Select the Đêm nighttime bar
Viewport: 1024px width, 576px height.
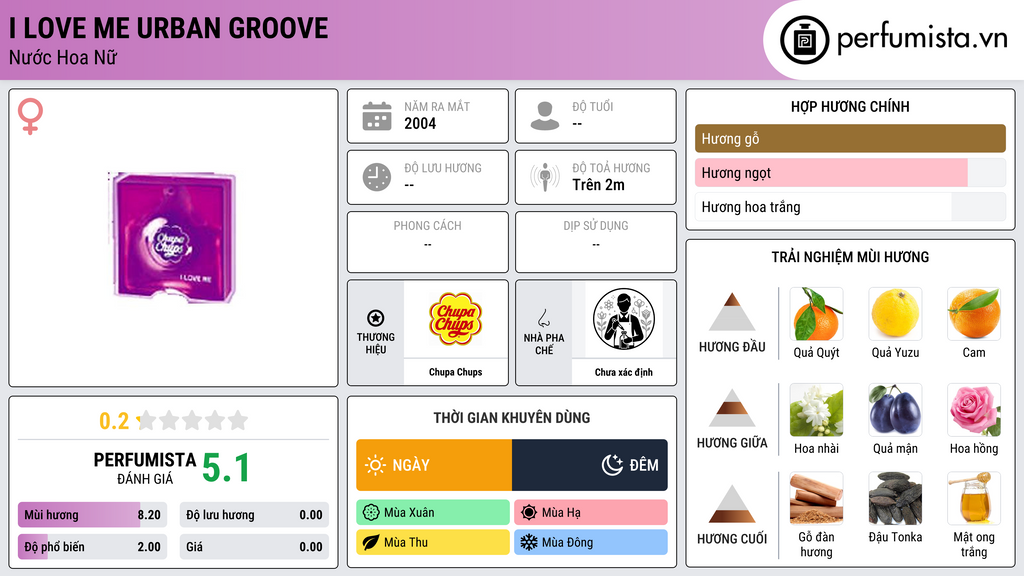tap(590, 465)
